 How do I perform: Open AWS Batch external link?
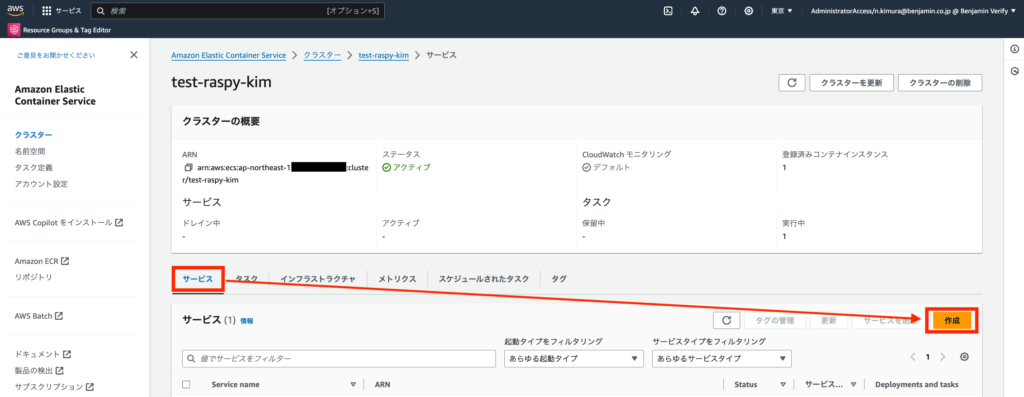click(x=39, y=316)
